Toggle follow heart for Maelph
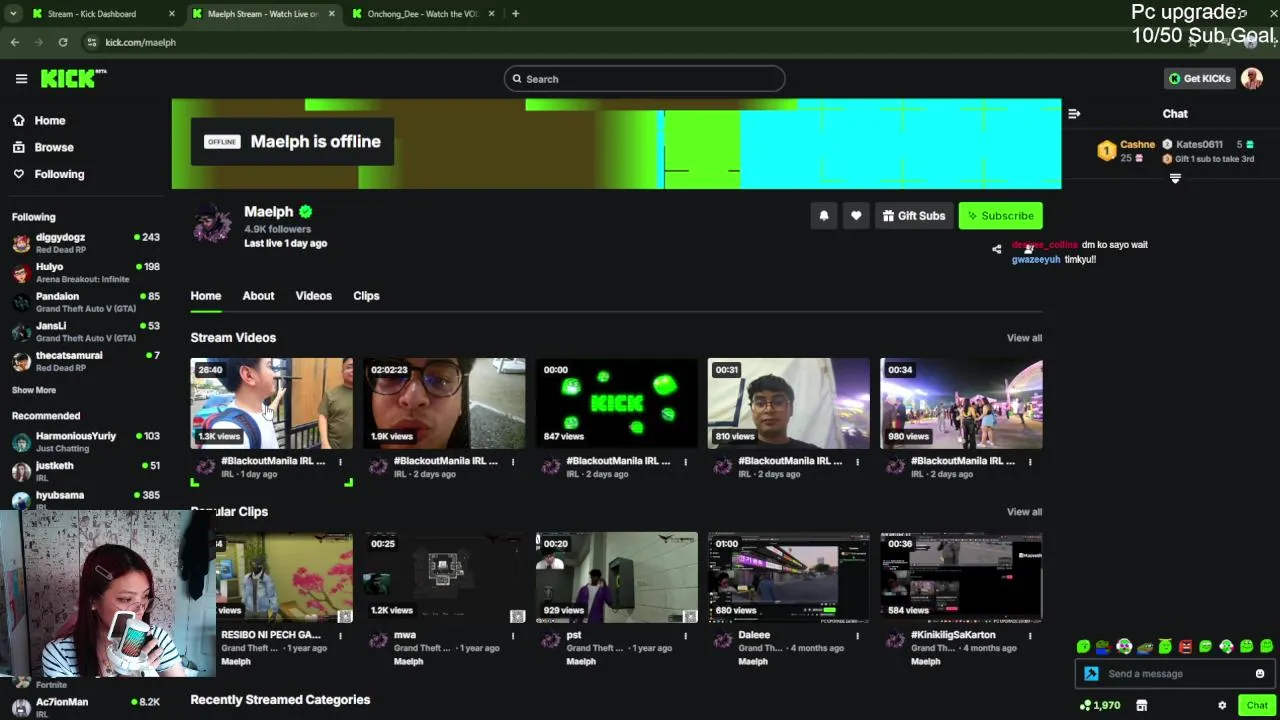Image resolution: width=1280 pixels, height=720 pixels. (x=856, y=216)
